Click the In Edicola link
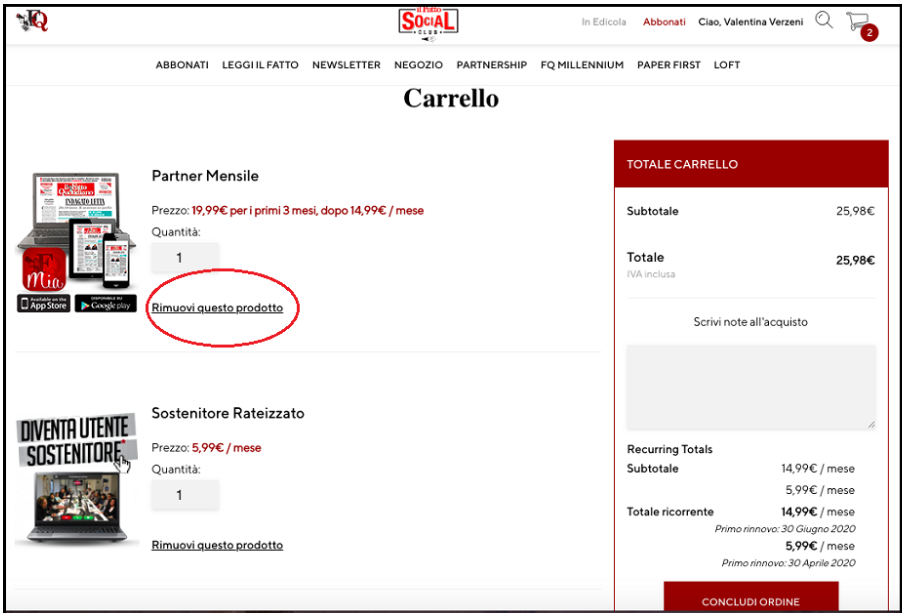Screen dimensions: 906x615 tap(604, 22)
